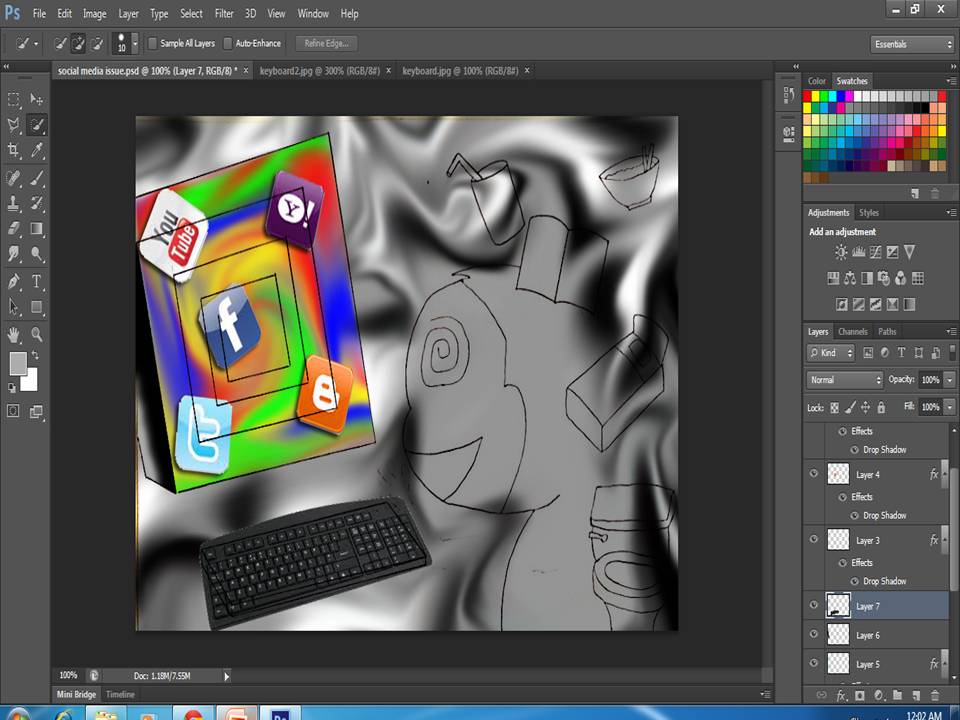Hide Layer 7 visibility eye
The height and width of the screenshot is (720, 960).
[814, 605]
